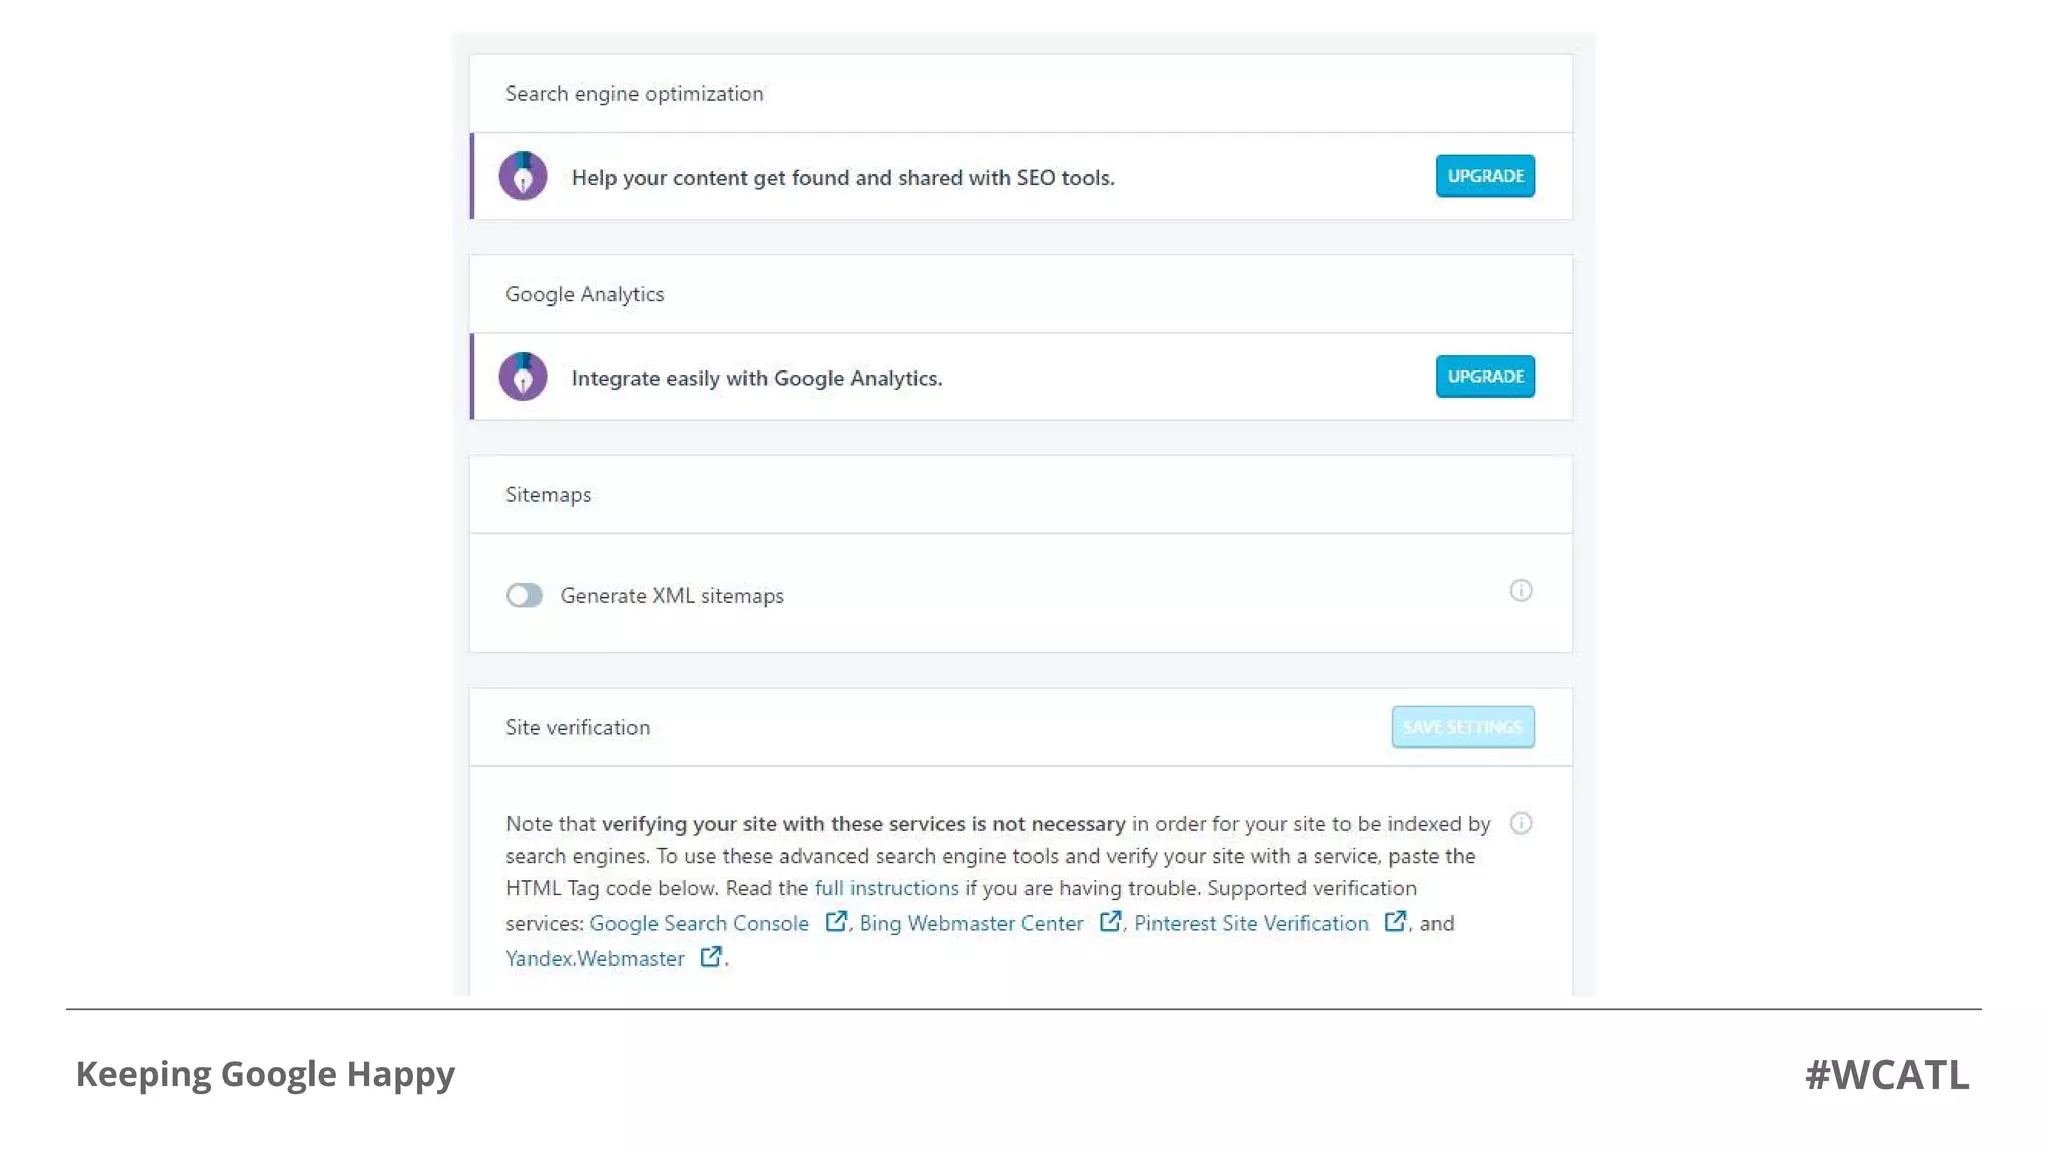Open the Pinterest Site Verification link
This screenshot has height=1152, width=2048.
pos(1251,923)
